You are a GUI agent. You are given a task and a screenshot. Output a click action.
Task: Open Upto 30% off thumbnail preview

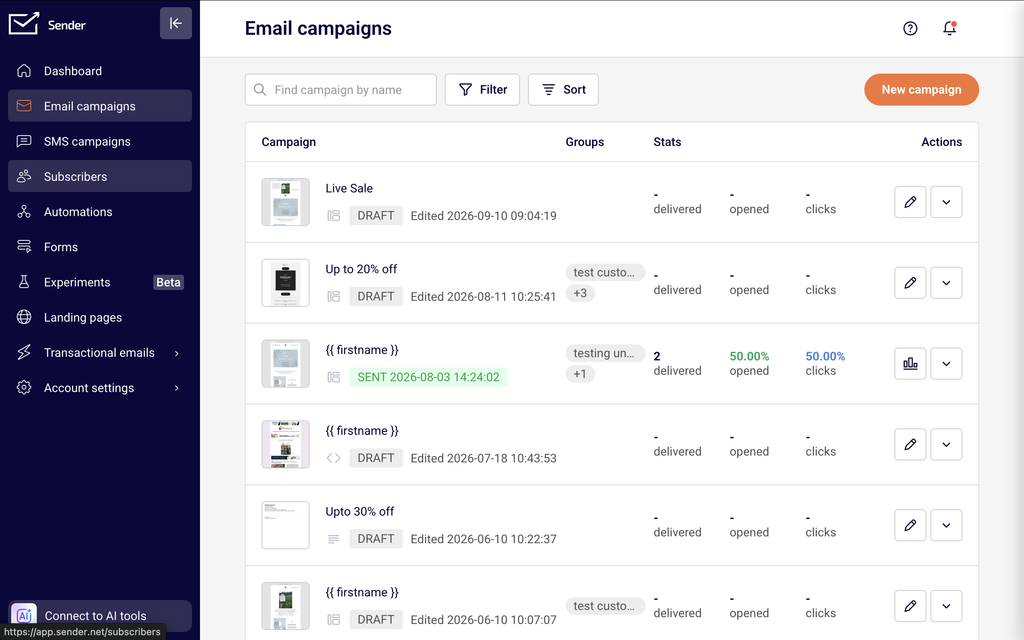[285, 525]
